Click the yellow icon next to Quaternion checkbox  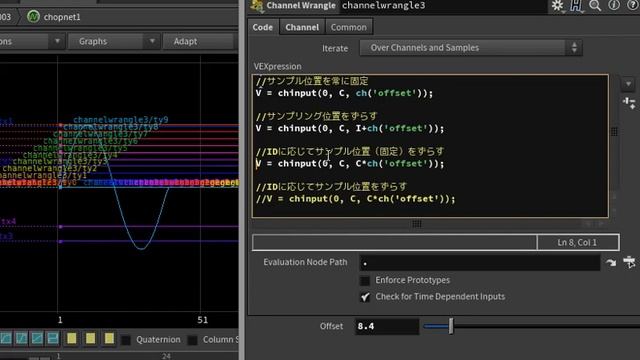click(x=109, y=338)
